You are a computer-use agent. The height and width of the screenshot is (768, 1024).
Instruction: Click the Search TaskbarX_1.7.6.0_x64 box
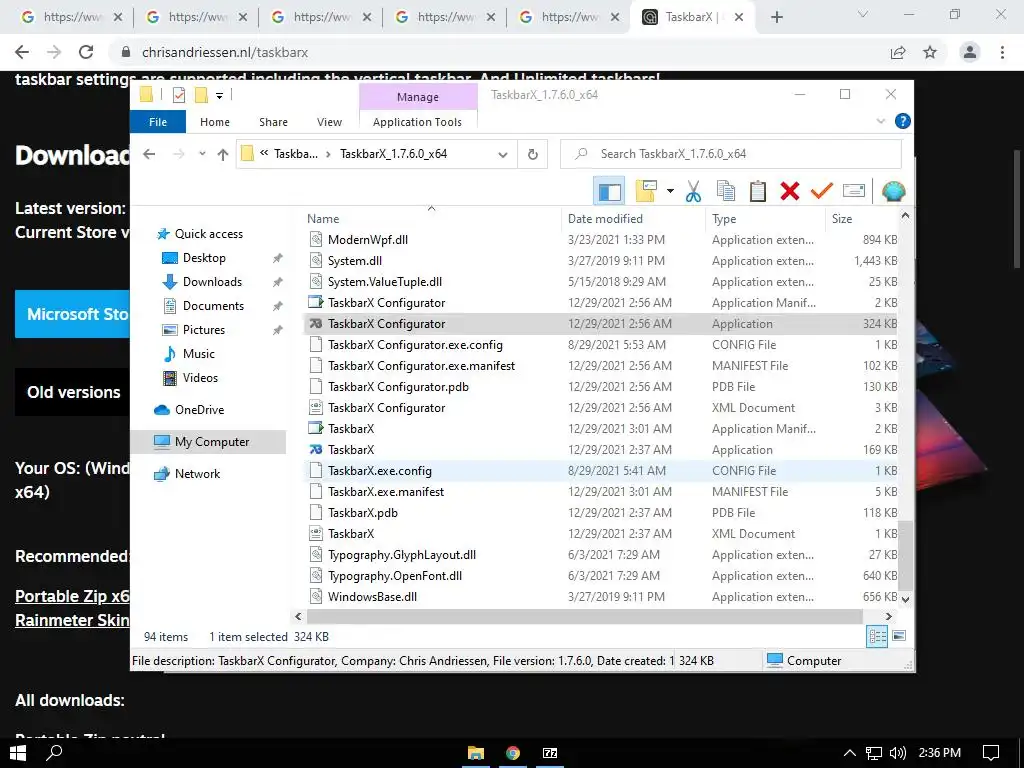pos(731,154)
